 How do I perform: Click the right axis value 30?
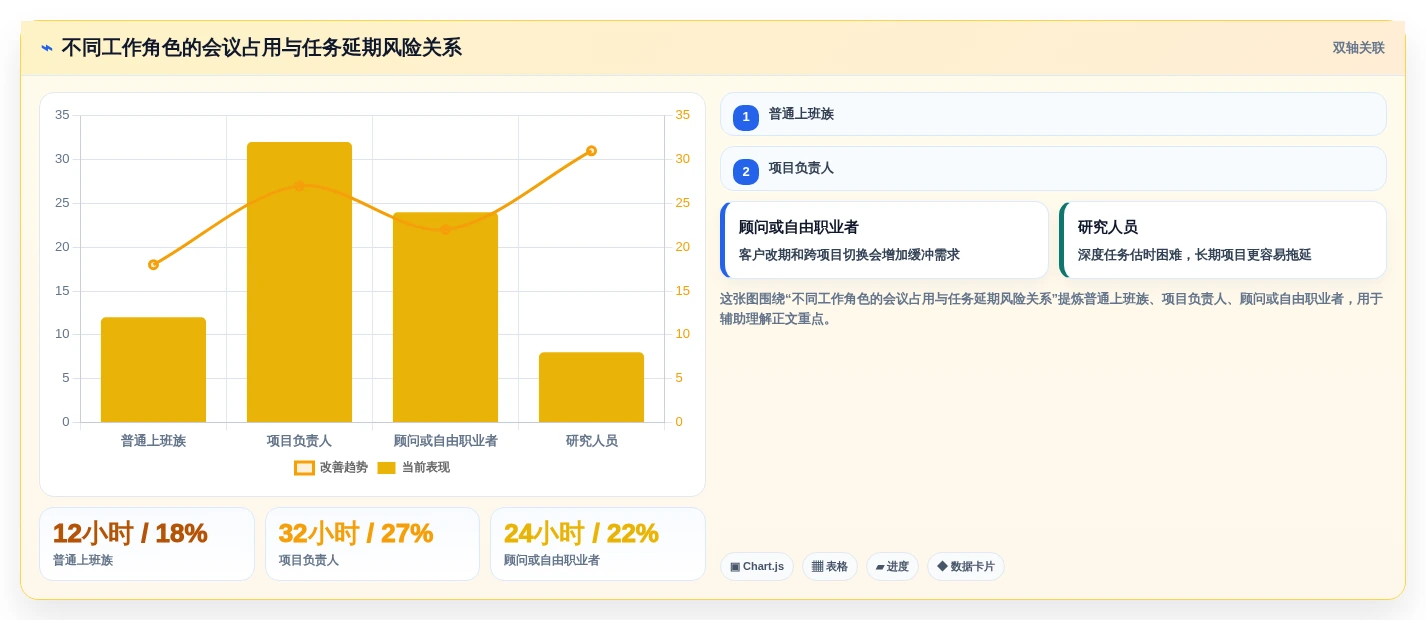pyautogui.click(x=682, y=159)
